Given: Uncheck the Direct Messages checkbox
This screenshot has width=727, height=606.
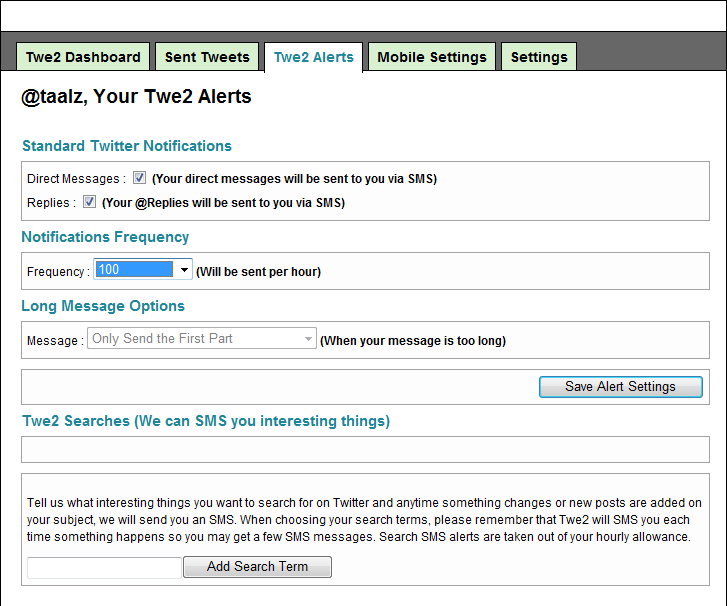Looking at the screenshot, I should click(139, 178).
